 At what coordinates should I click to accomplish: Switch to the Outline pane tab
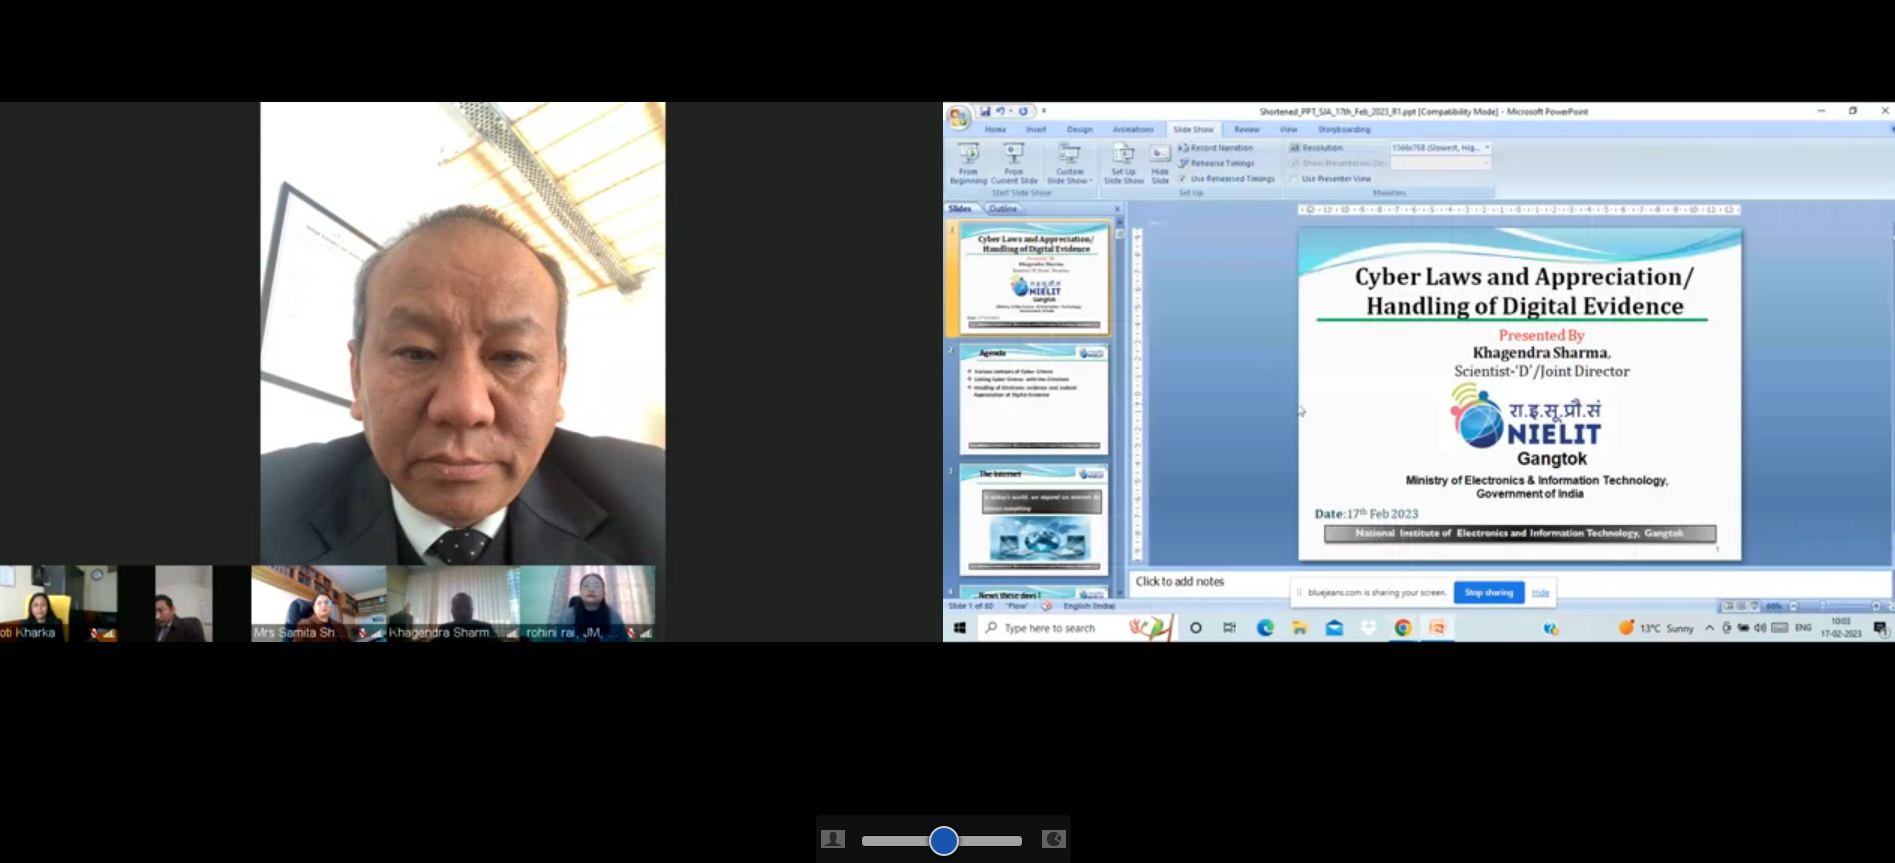pos(1003,209)
